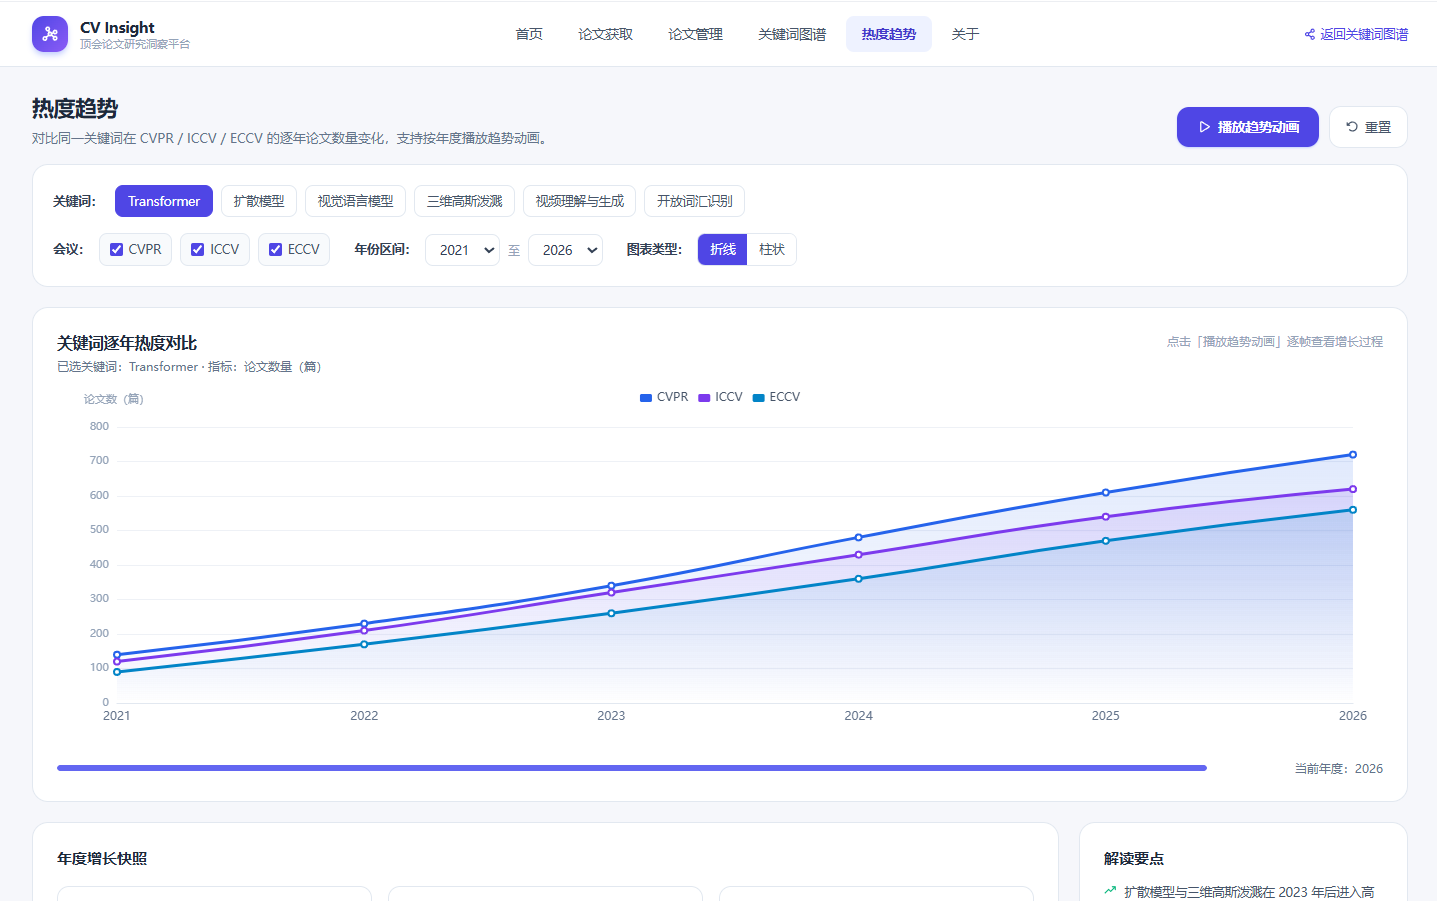Click the 年度增长快照 heading
The image size is (1437, 901).
(102, 859)
